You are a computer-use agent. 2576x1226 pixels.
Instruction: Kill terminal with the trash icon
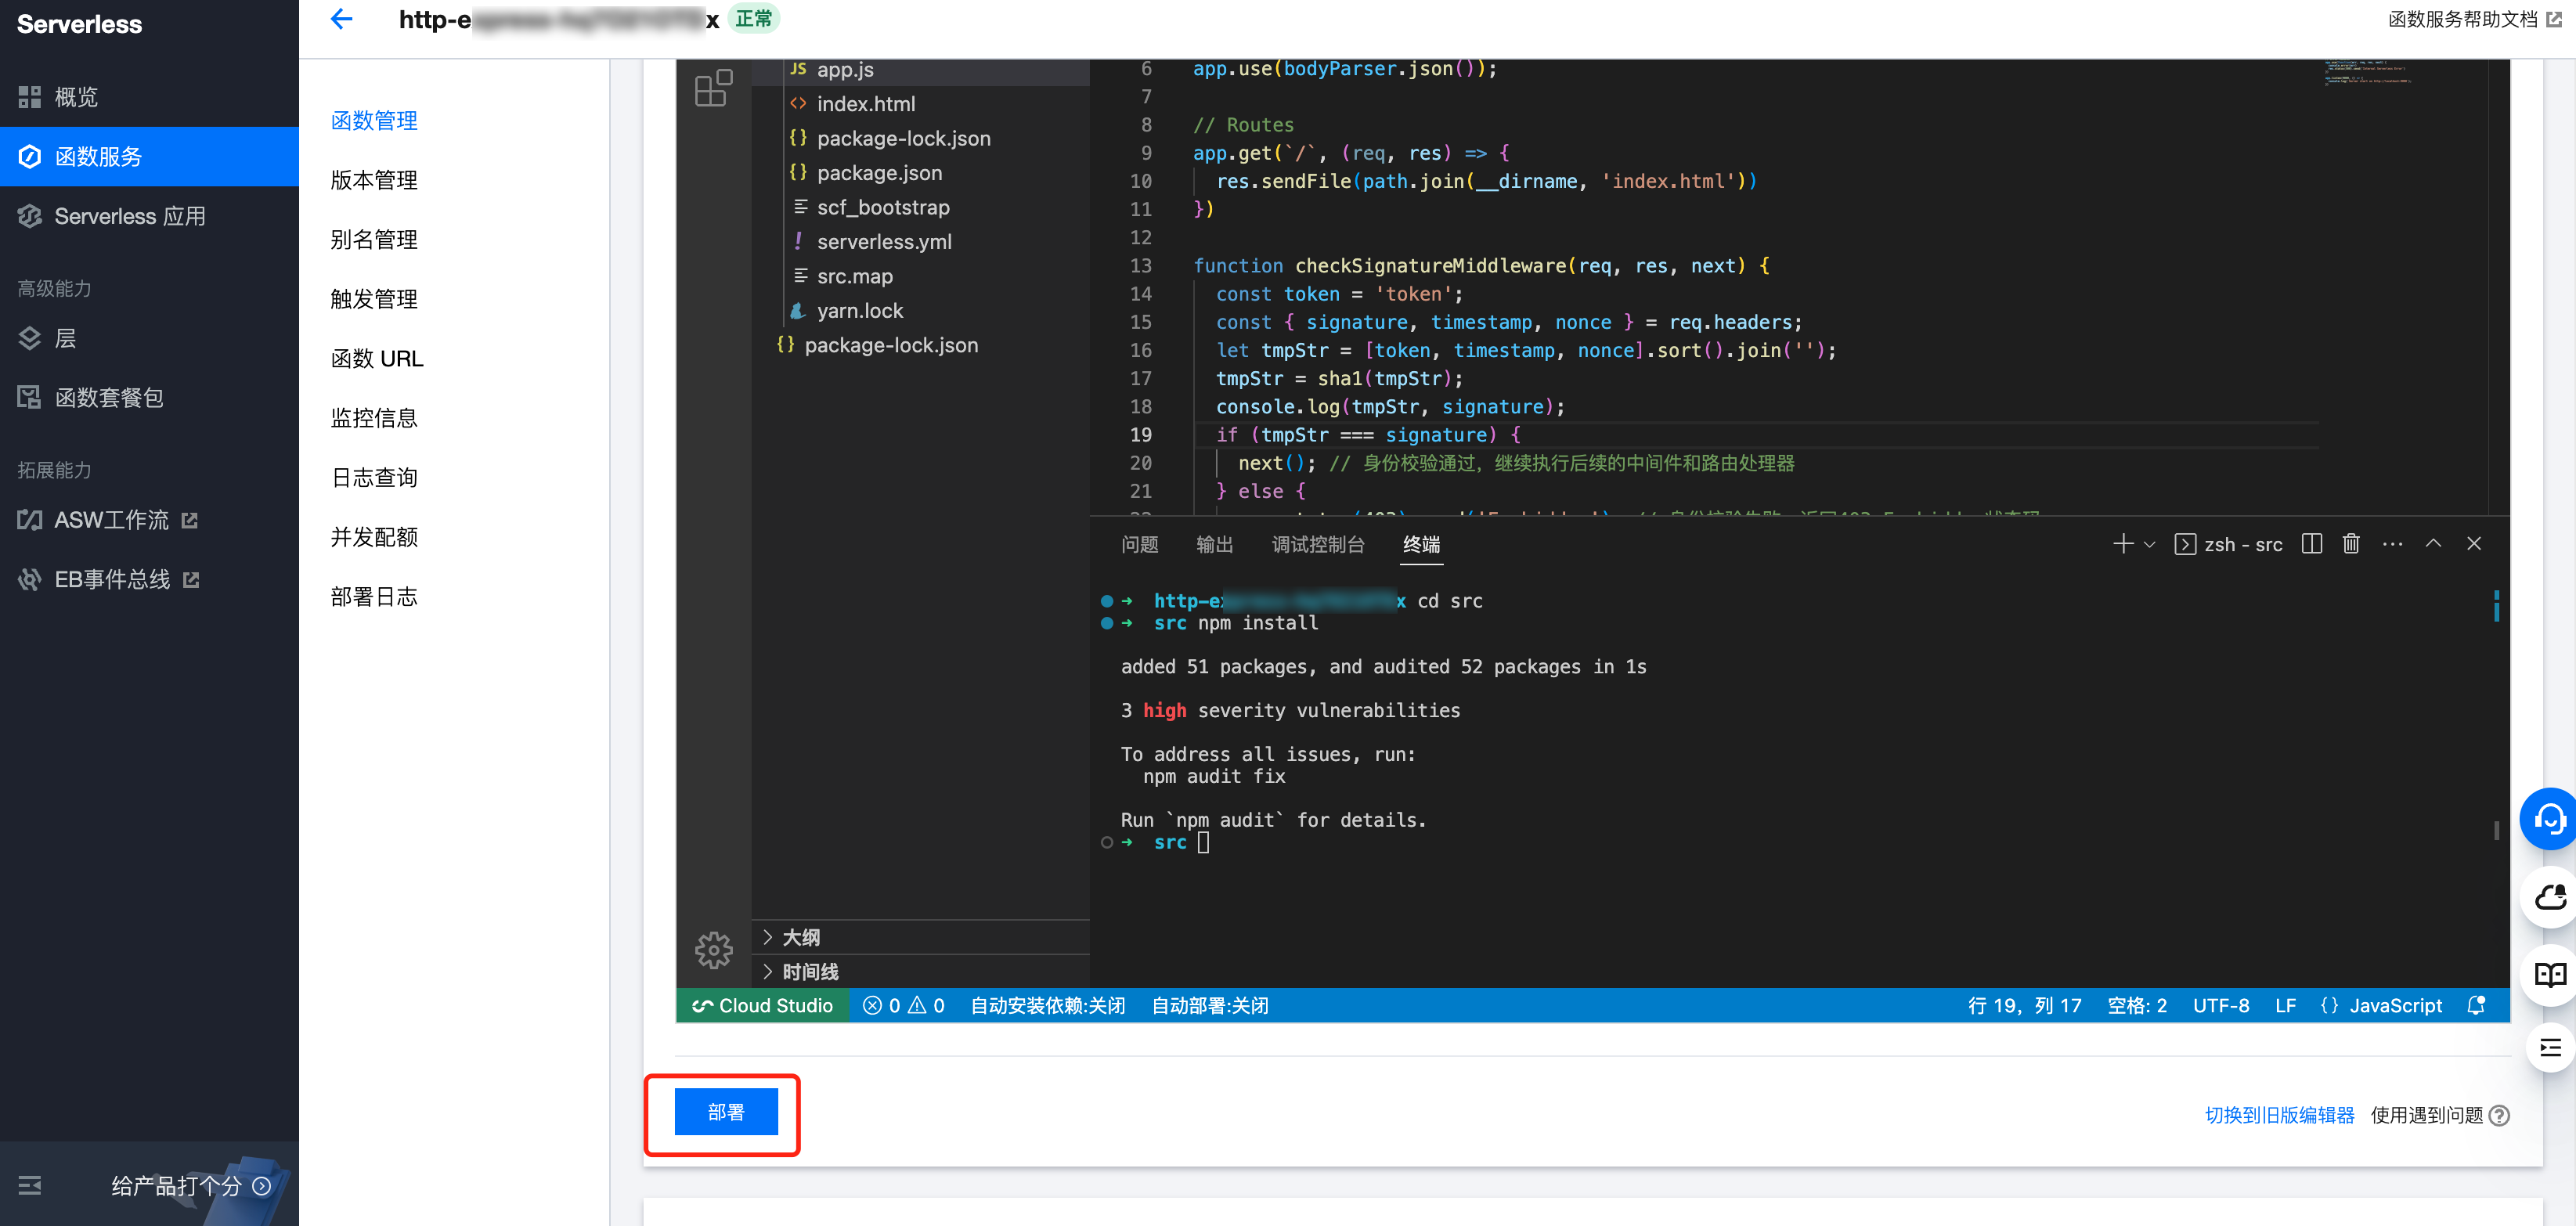[2351, 544]
